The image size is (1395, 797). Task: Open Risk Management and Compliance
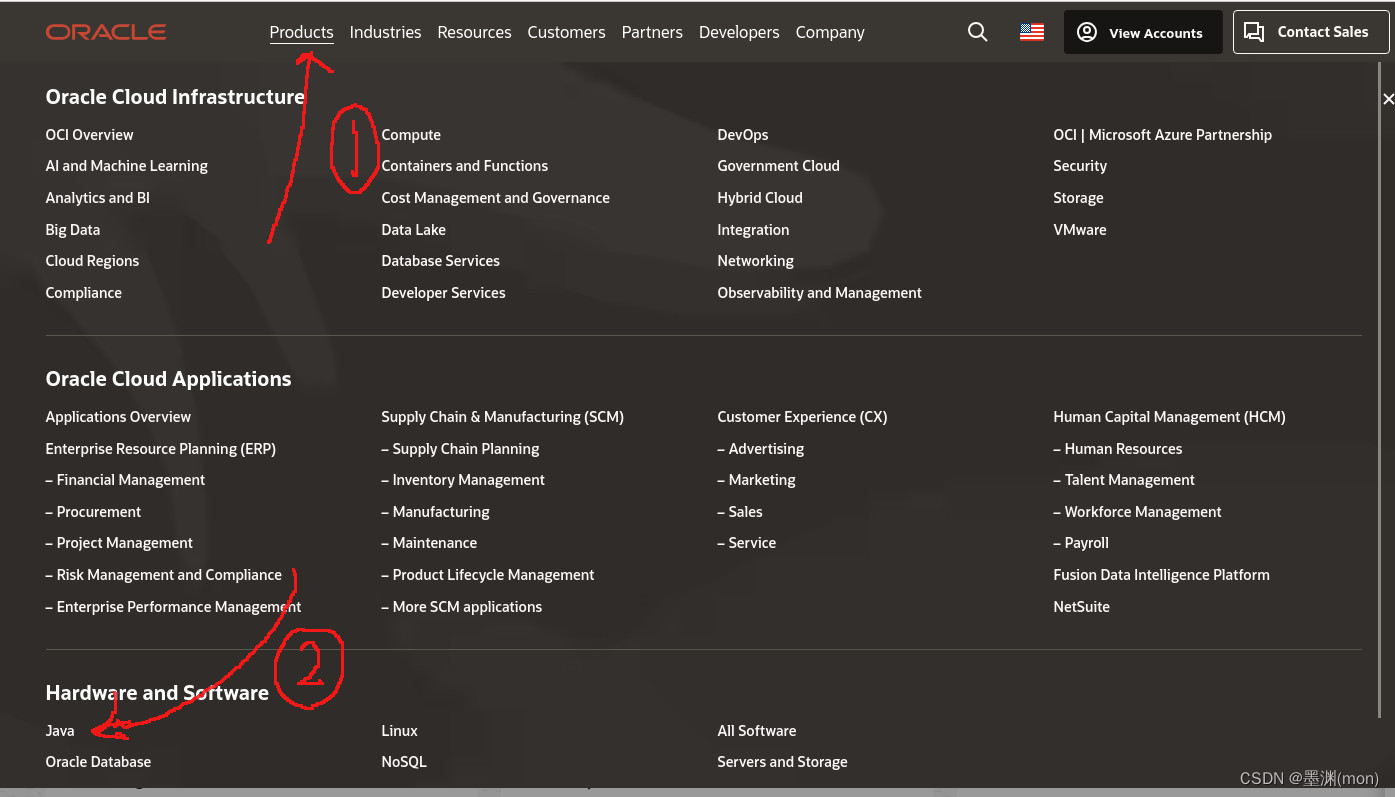pyautogui.click(x=164, y=575)
